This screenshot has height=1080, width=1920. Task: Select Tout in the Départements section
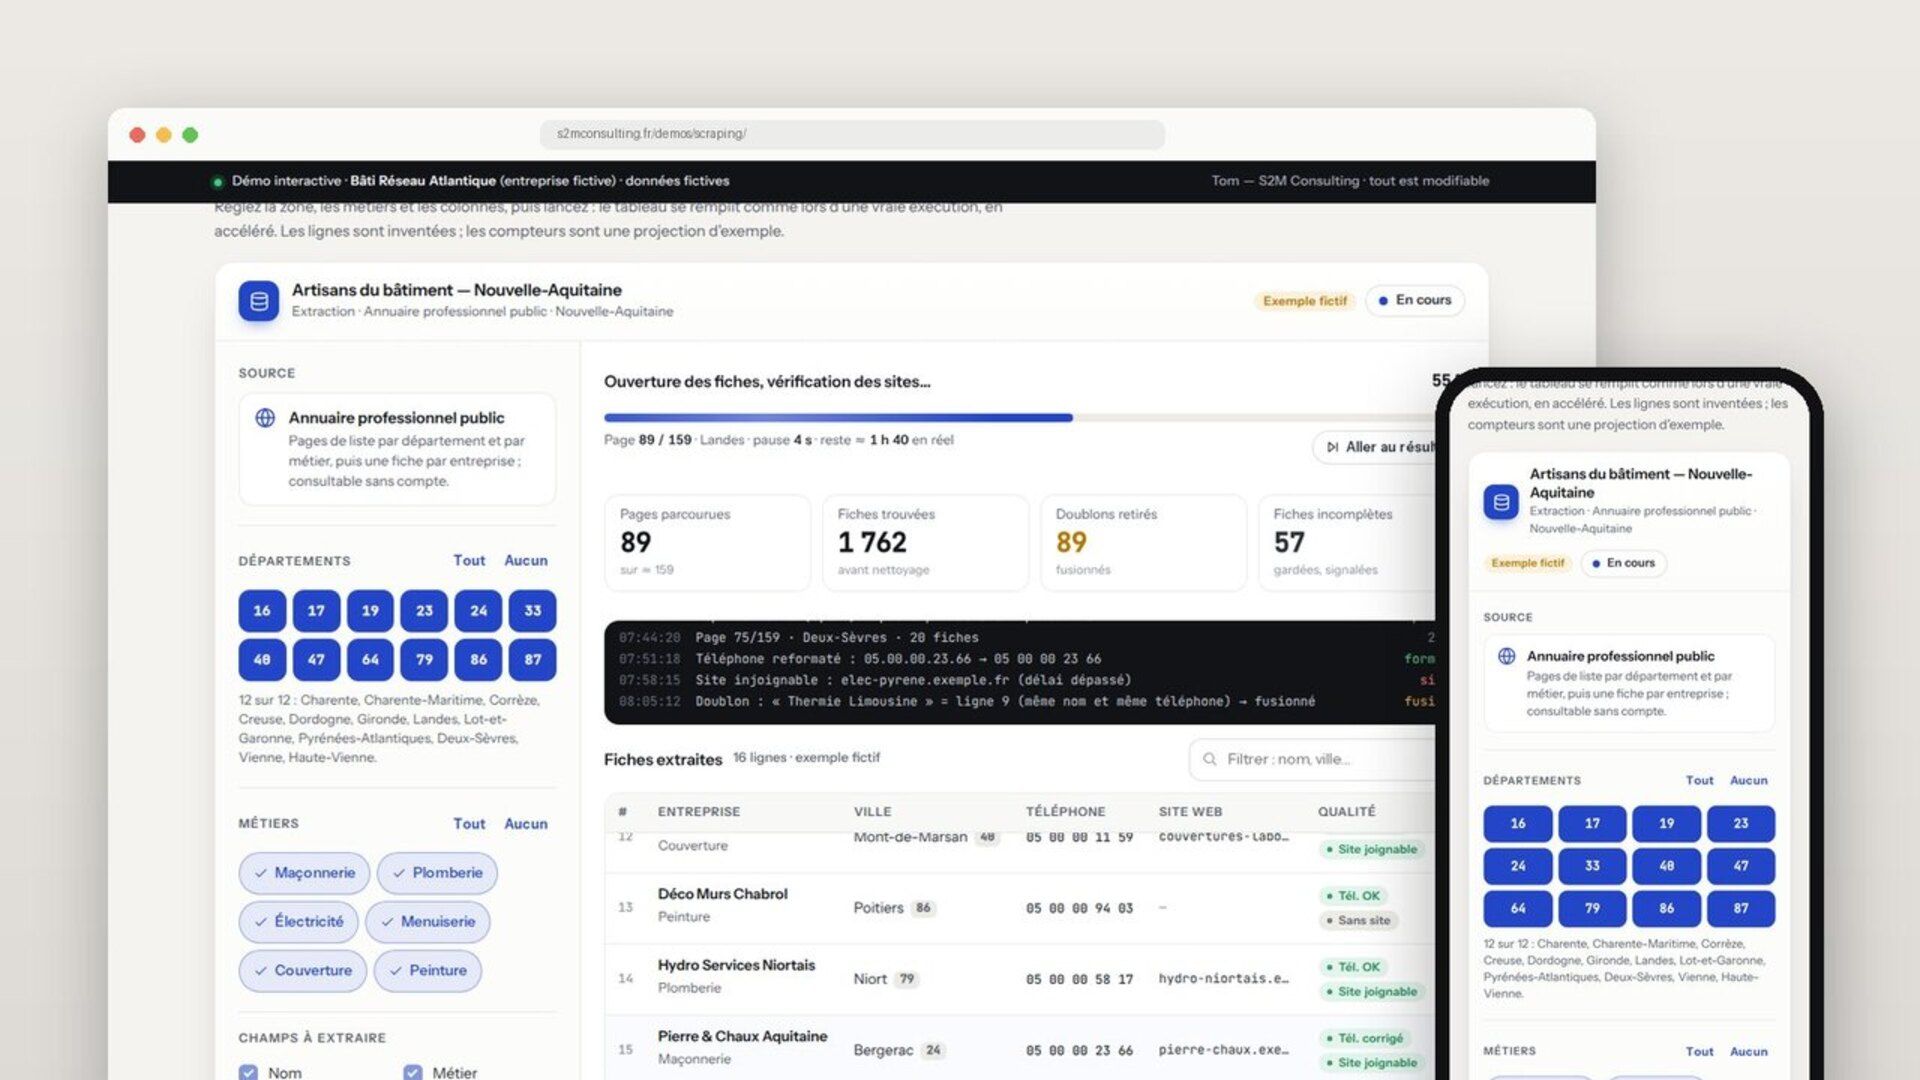point(469,561)
